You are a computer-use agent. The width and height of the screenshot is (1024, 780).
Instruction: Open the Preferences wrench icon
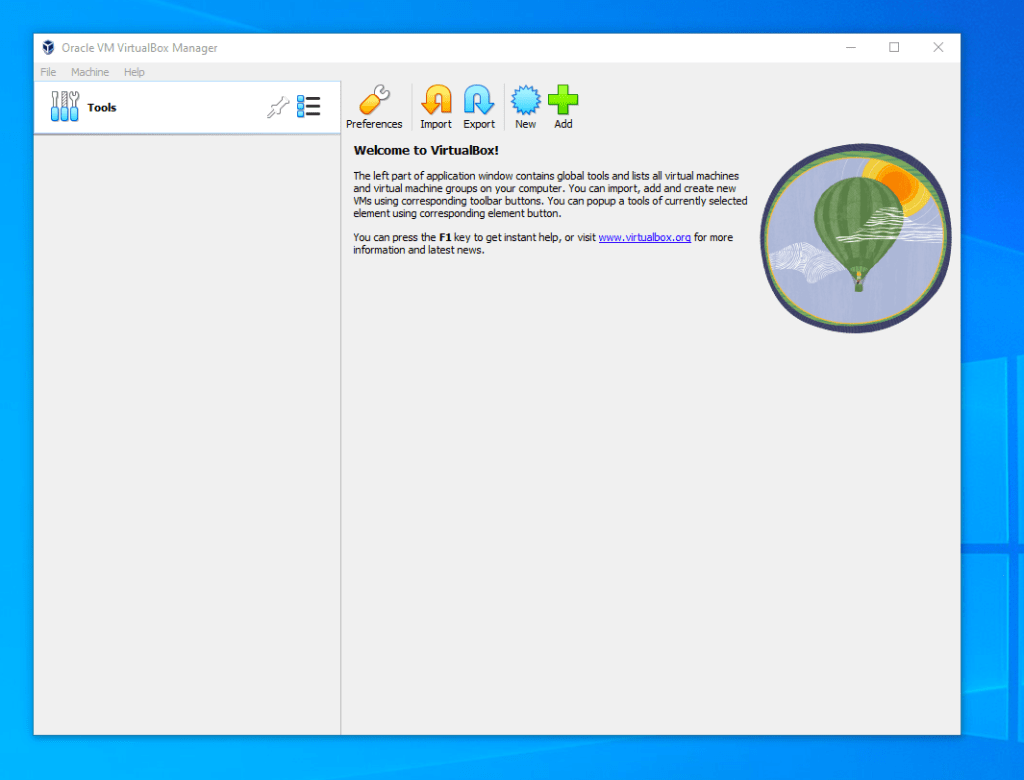click(374, 101)
